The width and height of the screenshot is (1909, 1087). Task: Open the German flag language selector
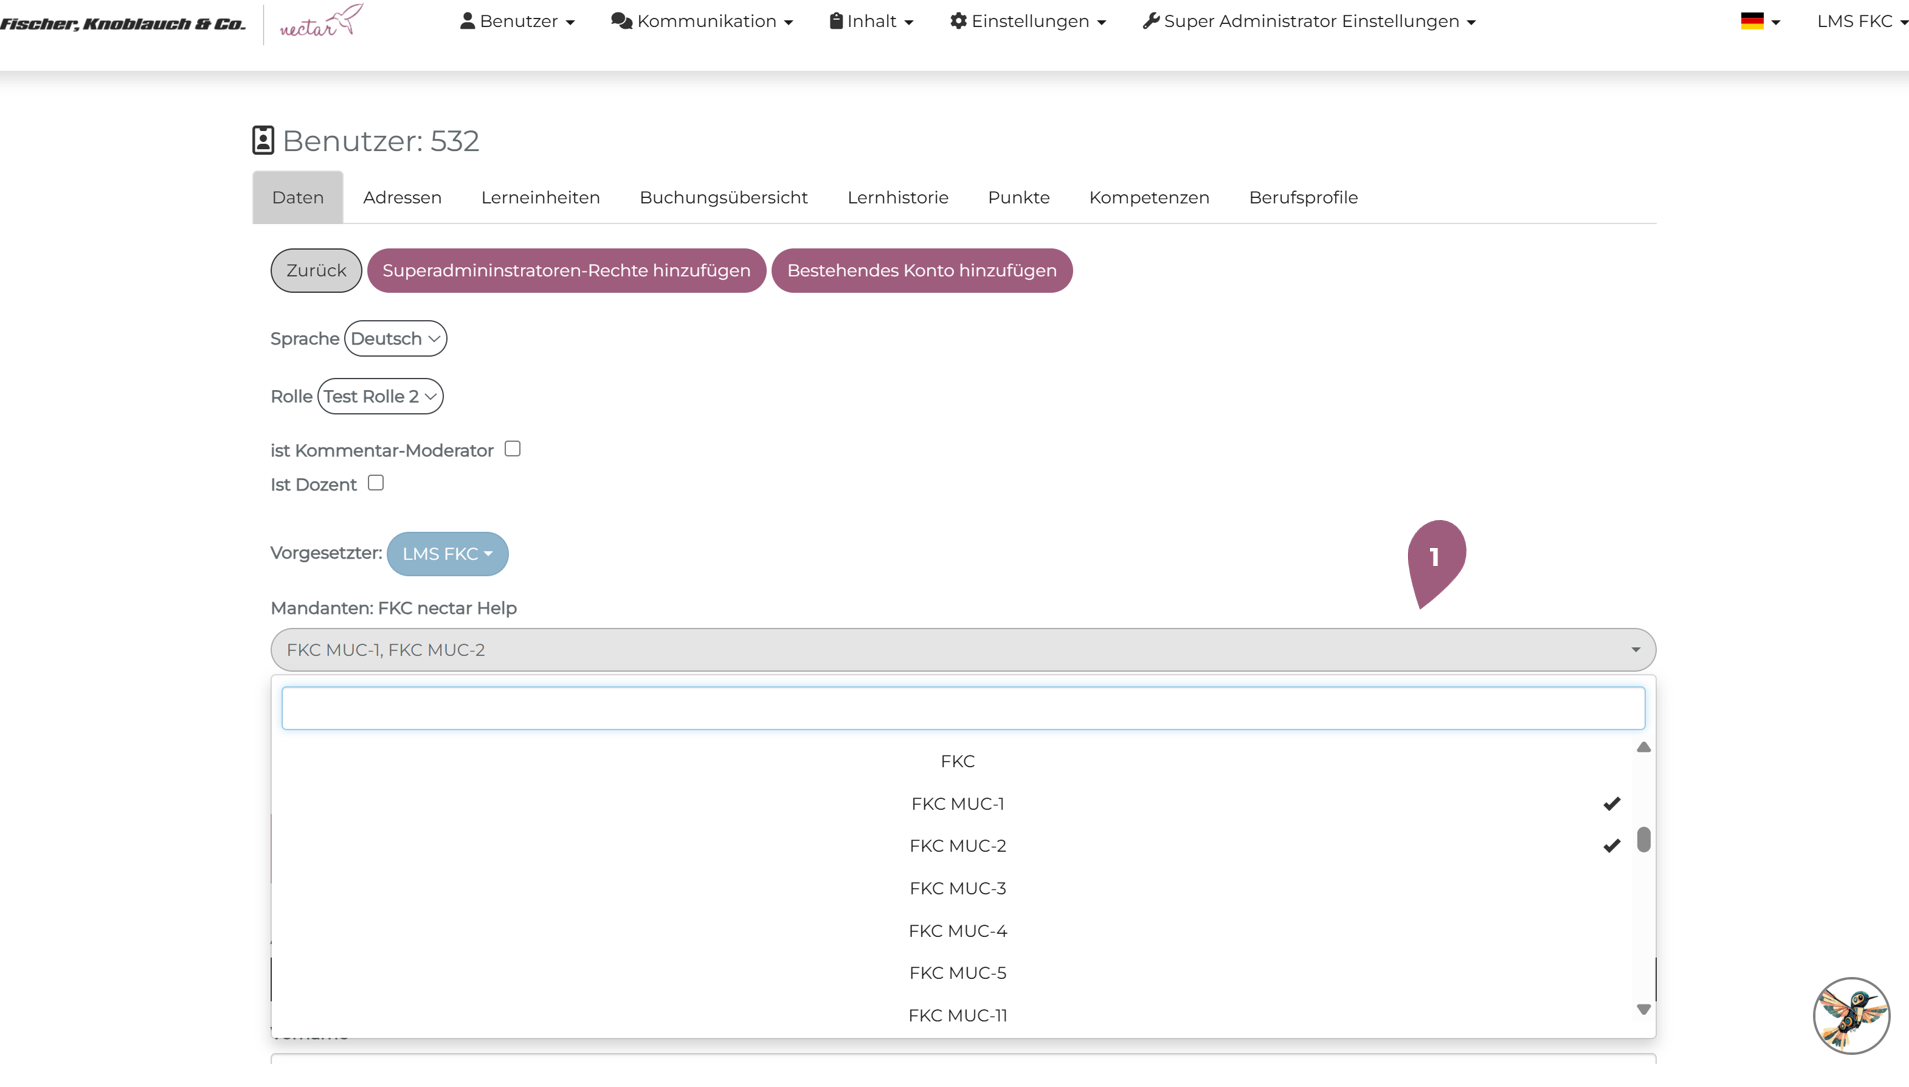click(1759, 22)
